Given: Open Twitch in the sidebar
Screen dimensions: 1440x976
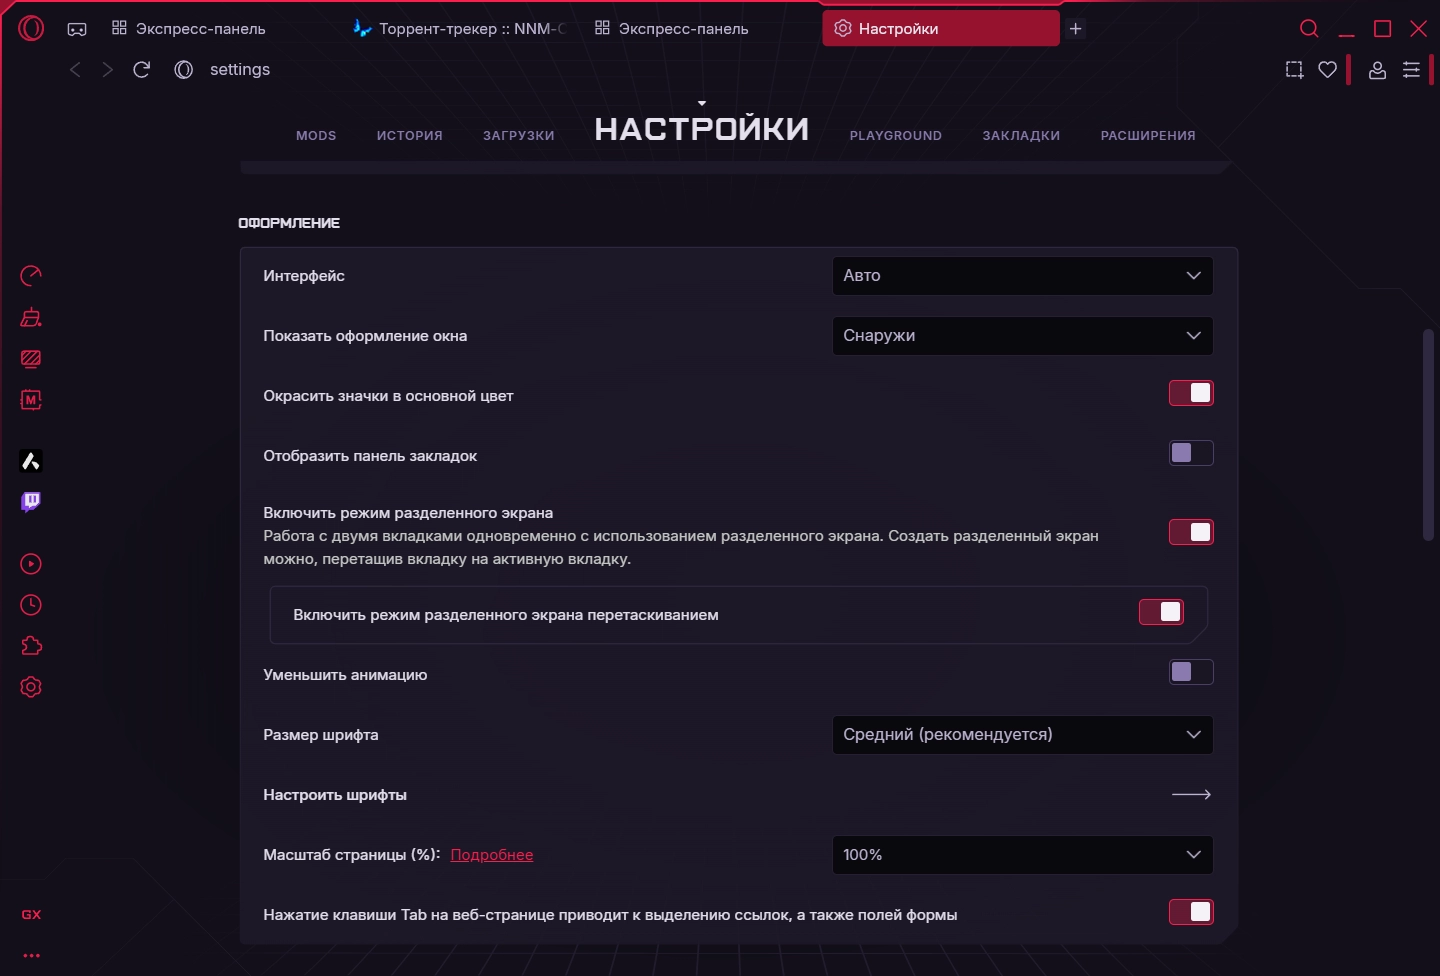Looking at the screenshot, I should [x=31, y=502].
